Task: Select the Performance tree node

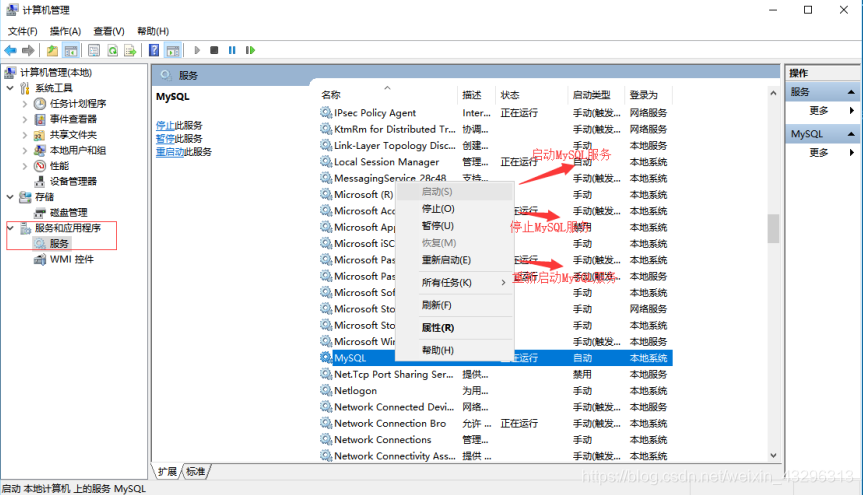Action: pos(59,166)
